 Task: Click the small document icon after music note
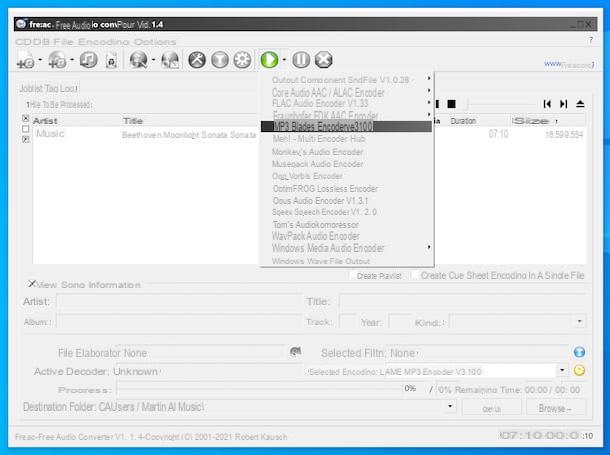[x=111, y=60]
